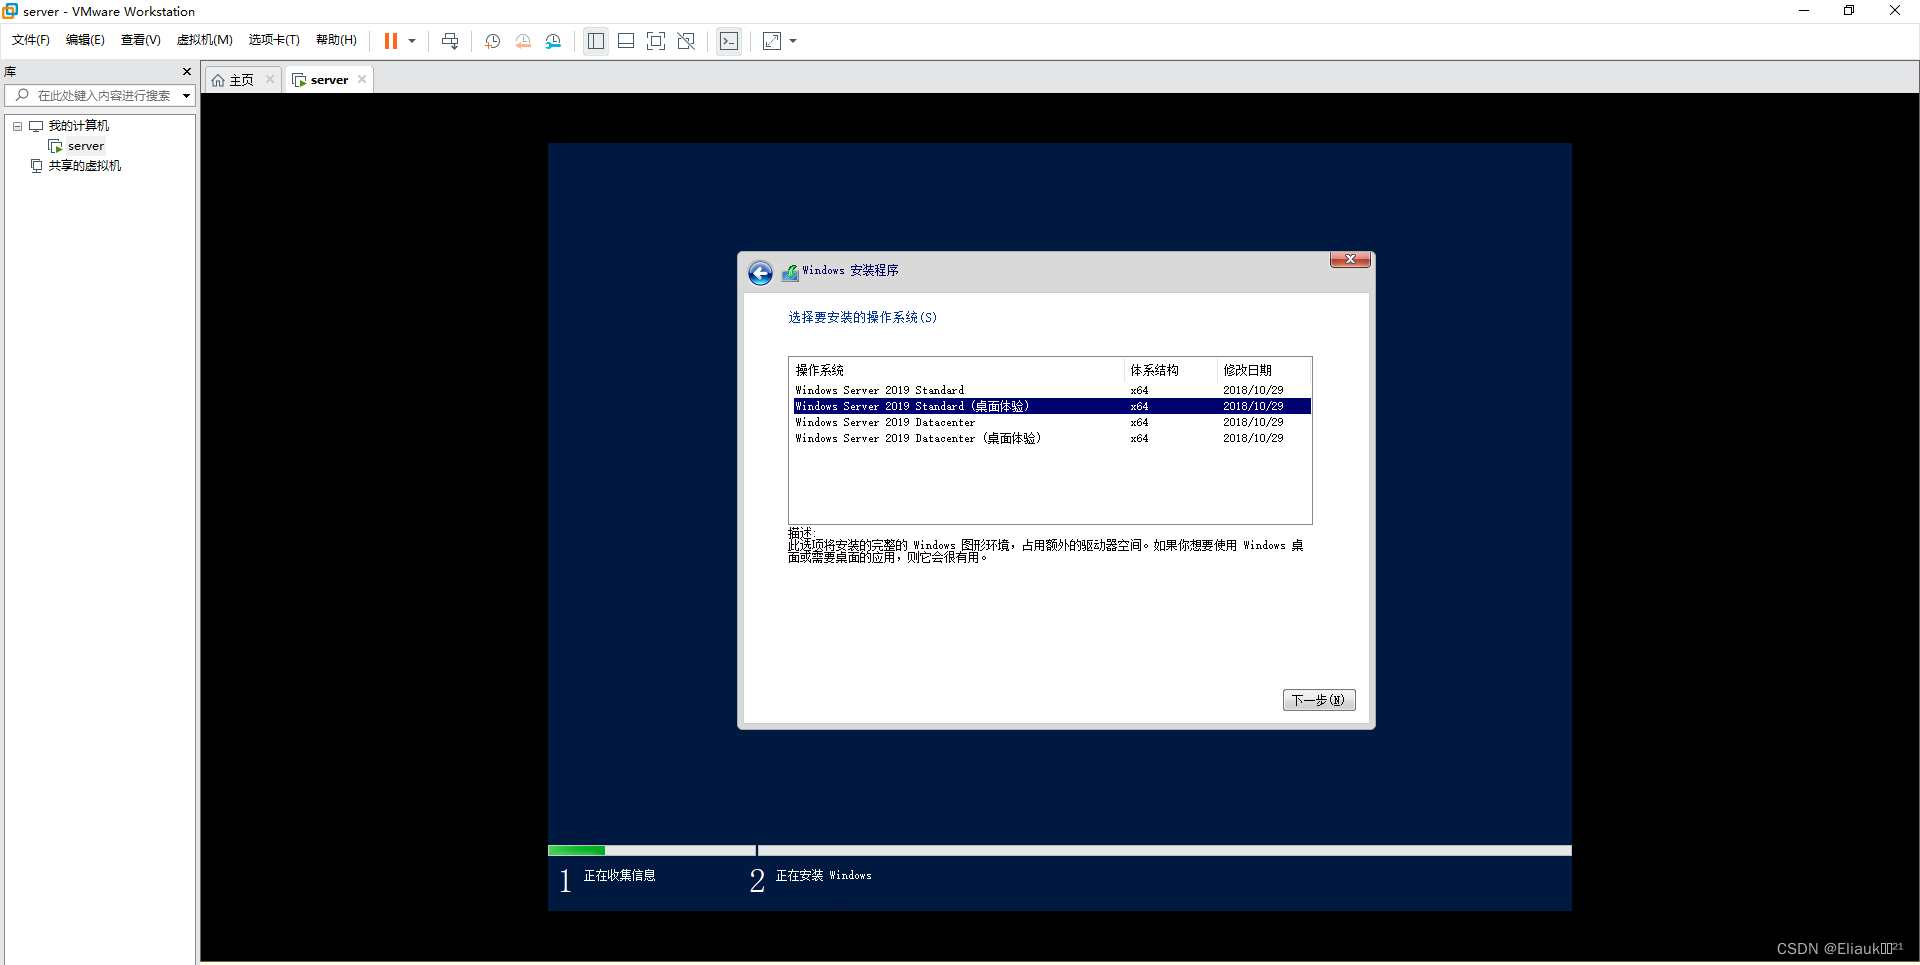Click 下一步(N) to continue setup
The image size is (1920, 965).
tap(1319, 700)
